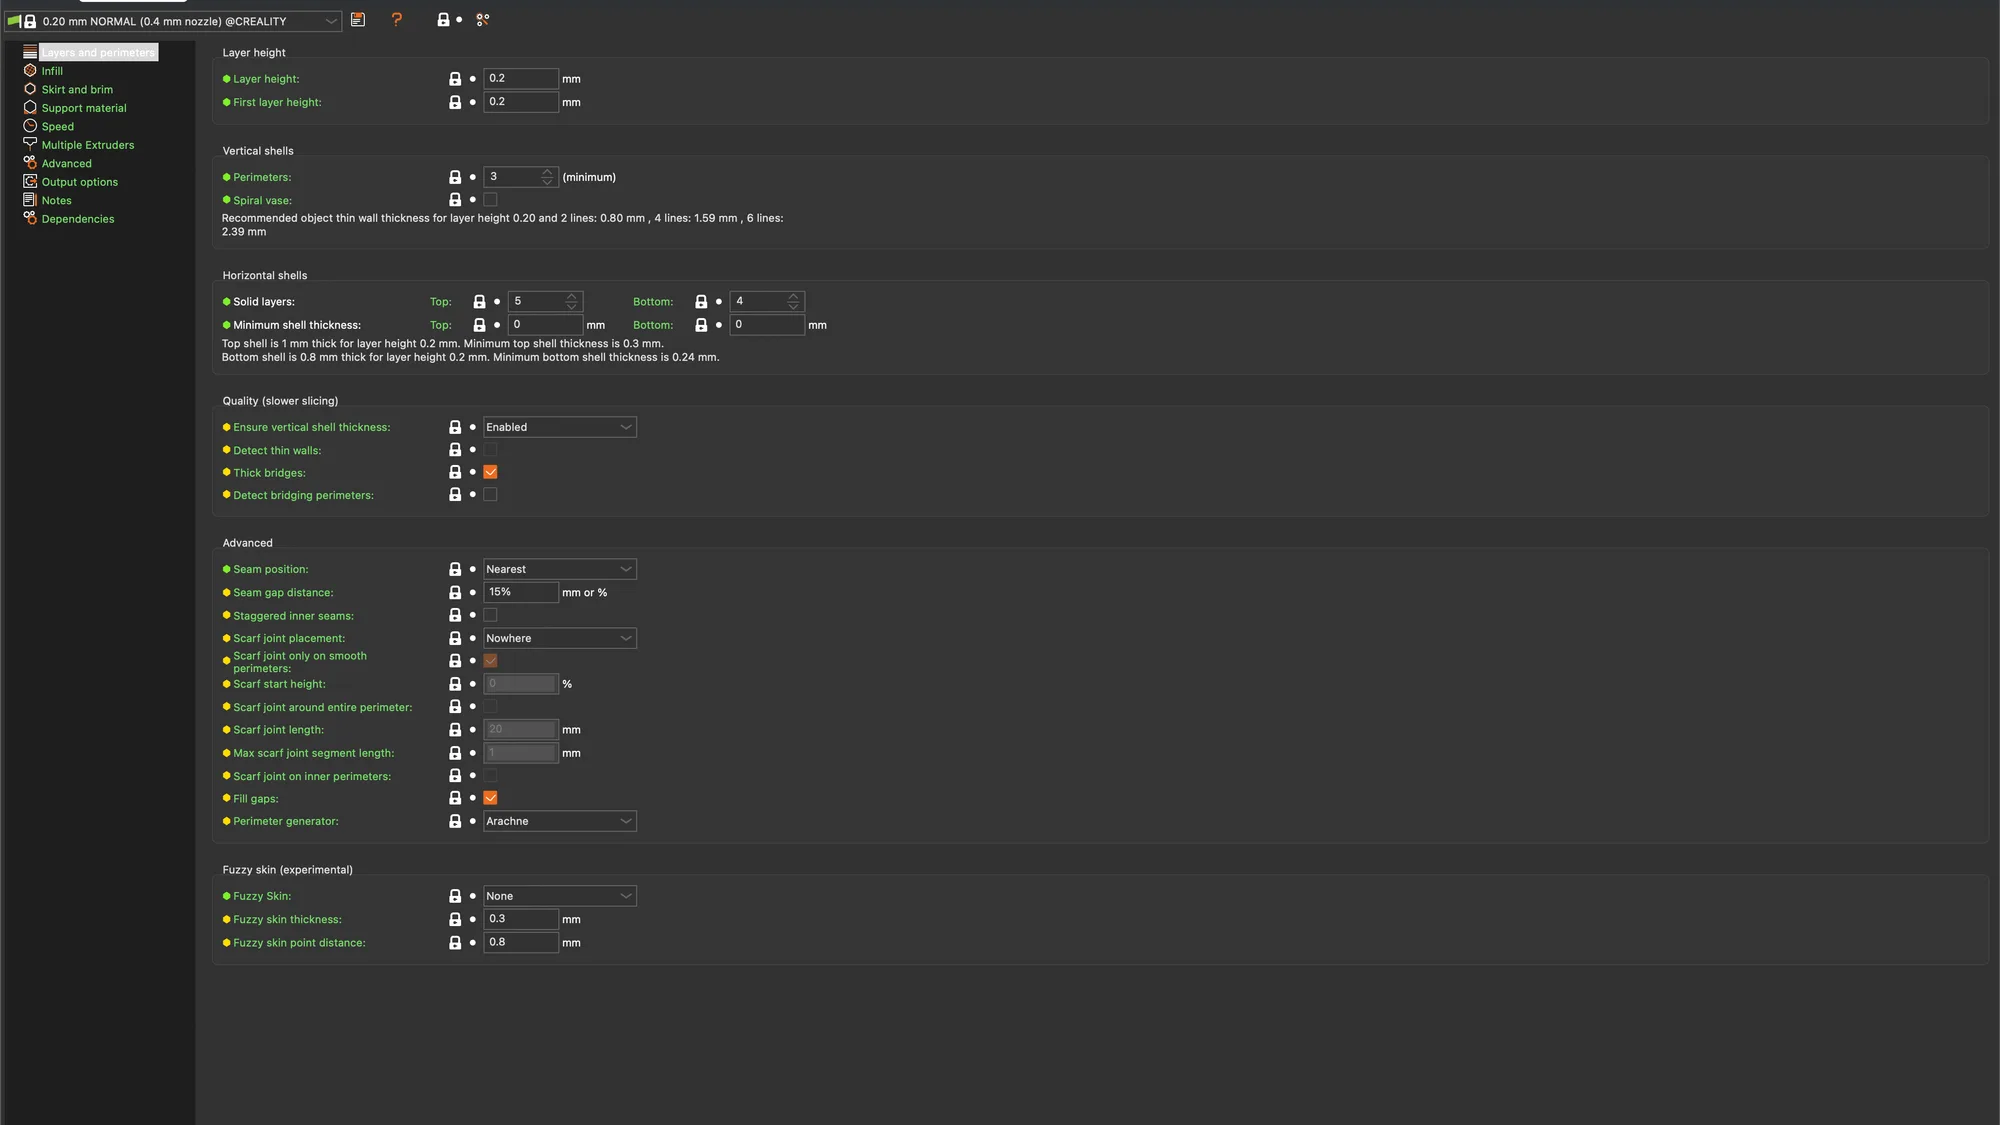Select Infill in the sidebar
The width and height of the screenshot is (2000, 1125).
[52, 71]
